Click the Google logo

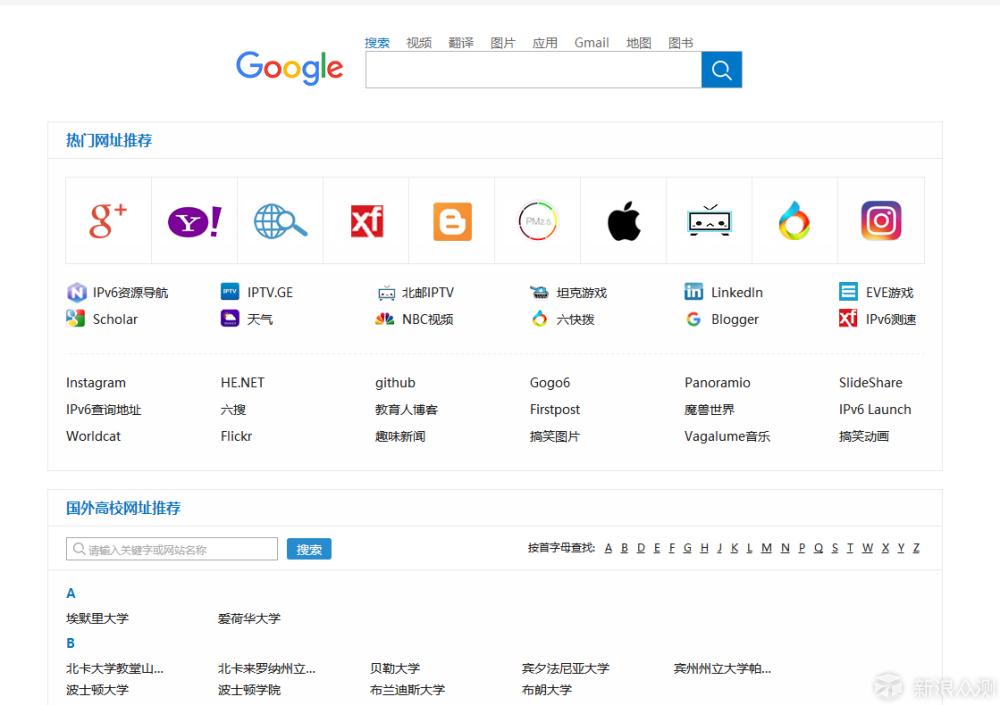(x=290, y=68)
